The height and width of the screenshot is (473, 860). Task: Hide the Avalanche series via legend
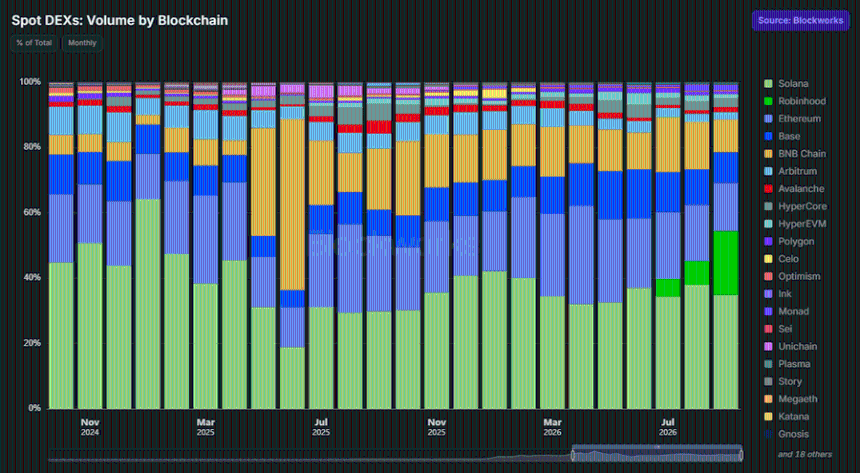click(794, 189)
